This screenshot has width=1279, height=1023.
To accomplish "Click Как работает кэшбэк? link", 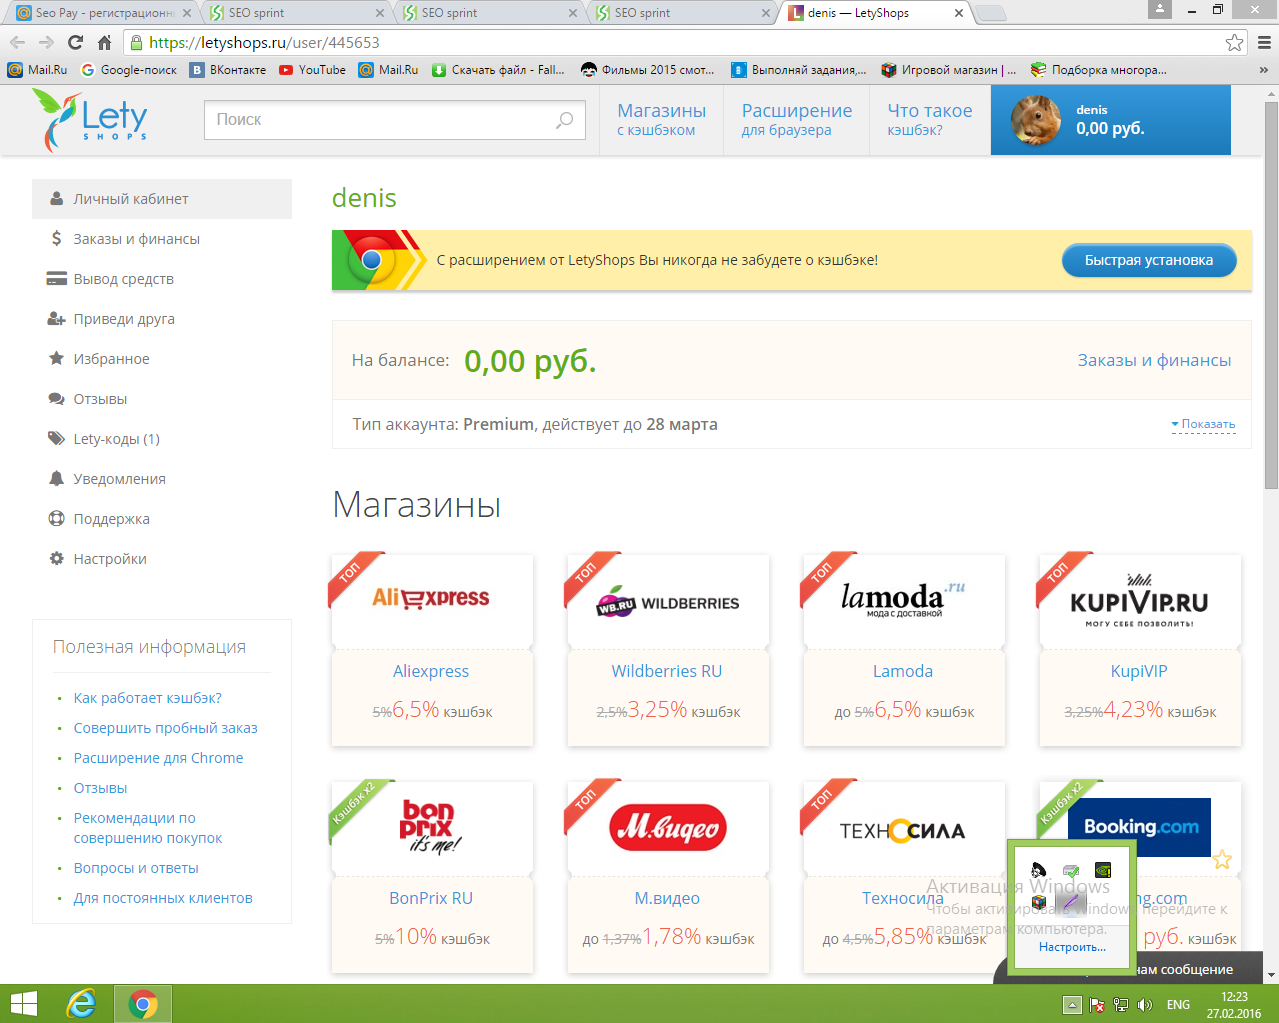I will (x=147, y=698).
